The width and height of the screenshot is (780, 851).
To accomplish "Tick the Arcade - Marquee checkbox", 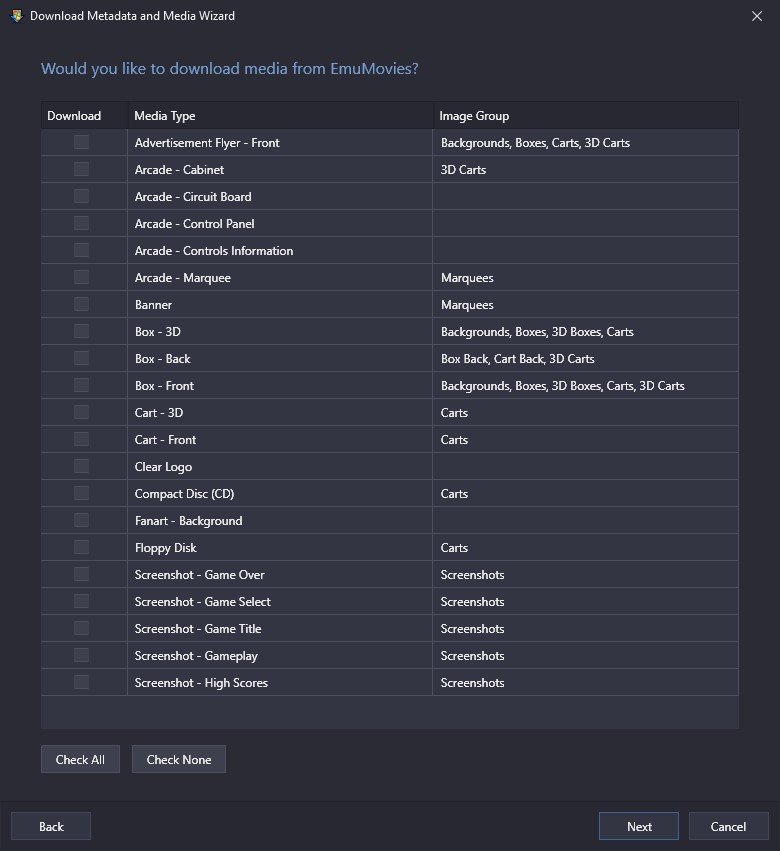I will (81, 277).
